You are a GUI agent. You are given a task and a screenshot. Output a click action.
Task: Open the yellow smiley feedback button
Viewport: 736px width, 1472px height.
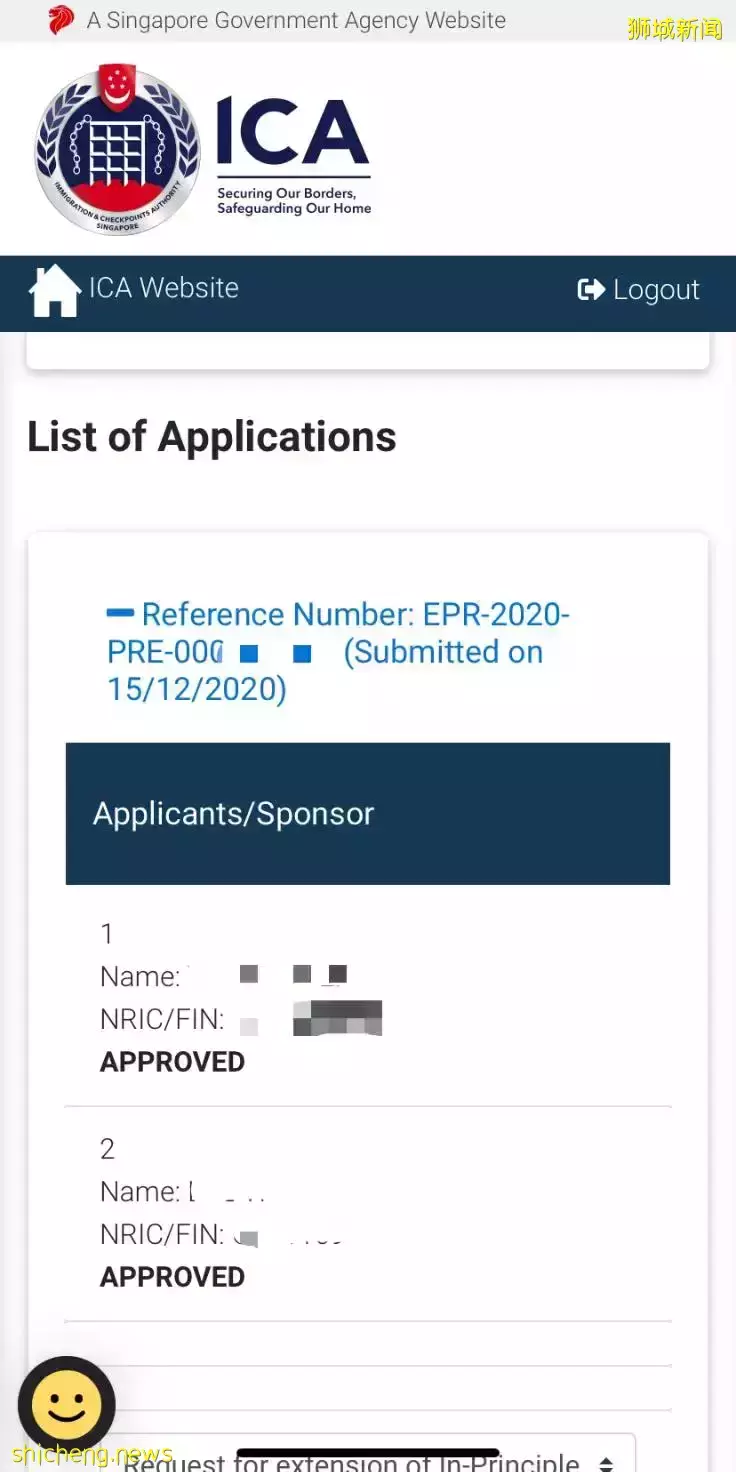click(67, 1405)
